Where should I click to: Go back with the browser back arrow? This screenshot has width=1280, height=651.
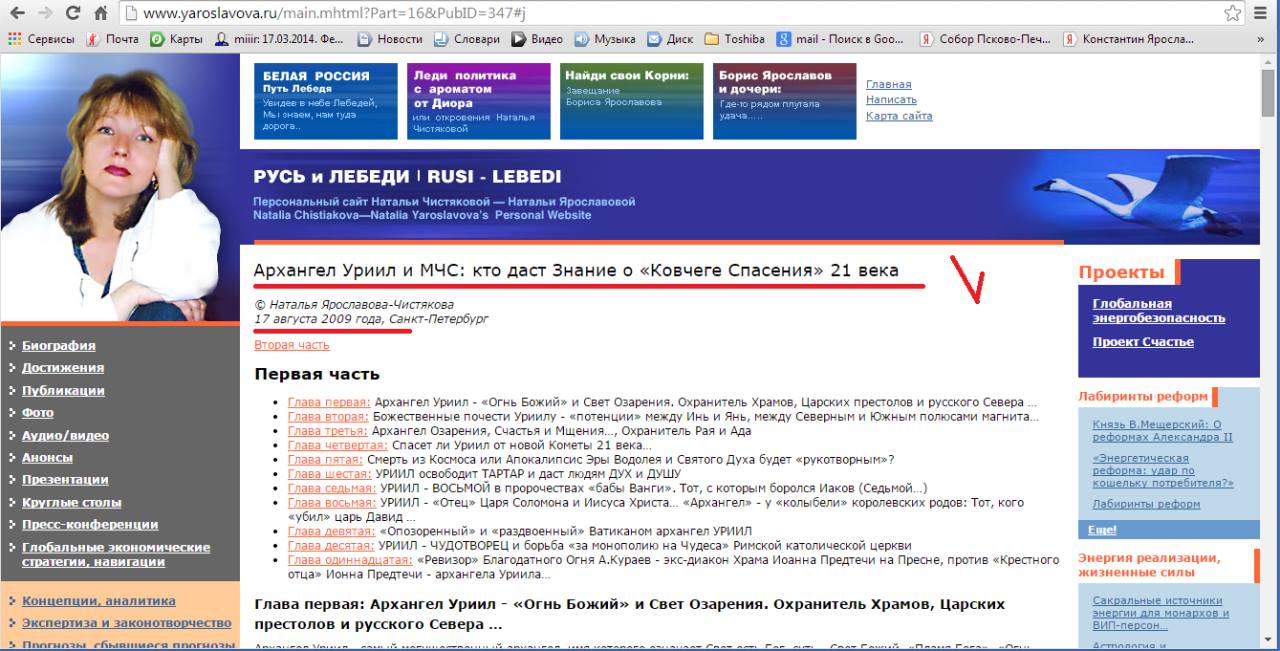click(15, 14)
